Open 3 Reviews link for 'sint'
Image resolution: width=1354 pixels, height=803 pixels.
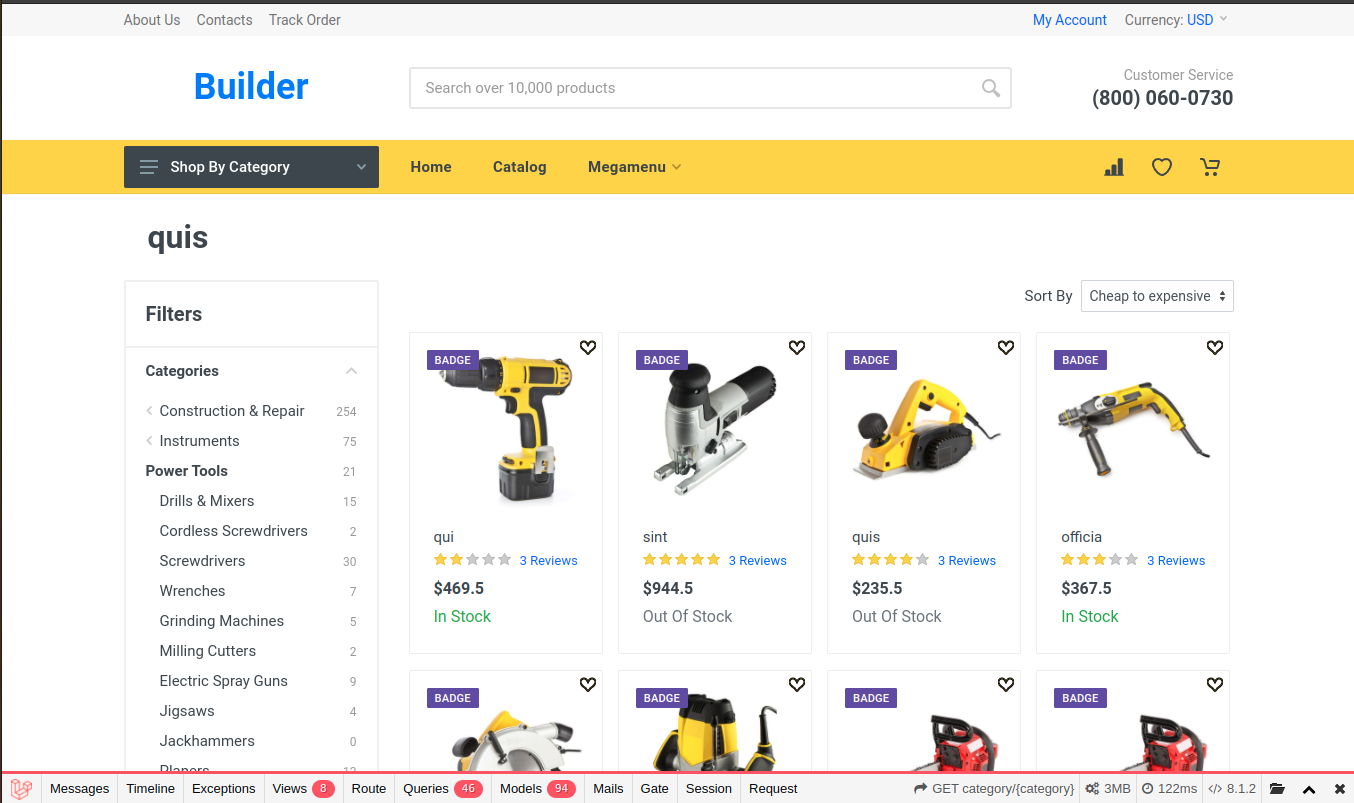[x=758, y=561]
